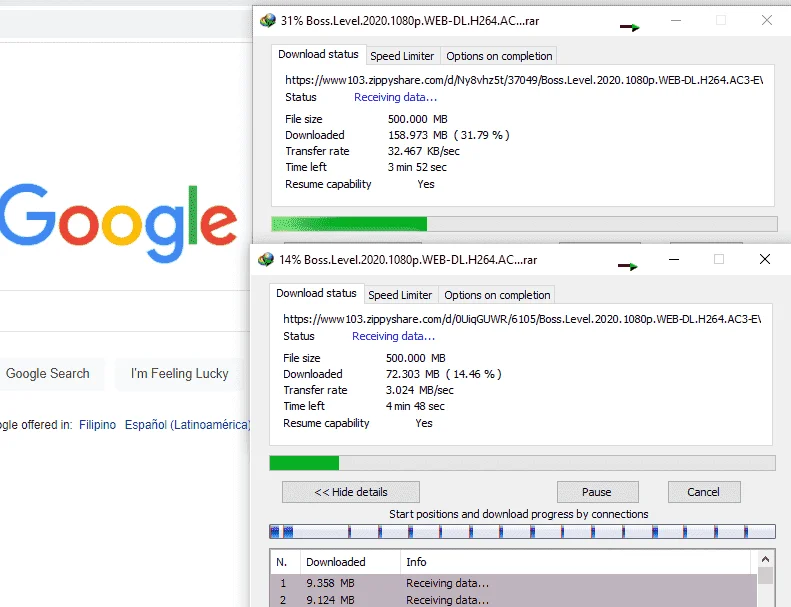Minimize the 31% download window

(x=676, y=20)
